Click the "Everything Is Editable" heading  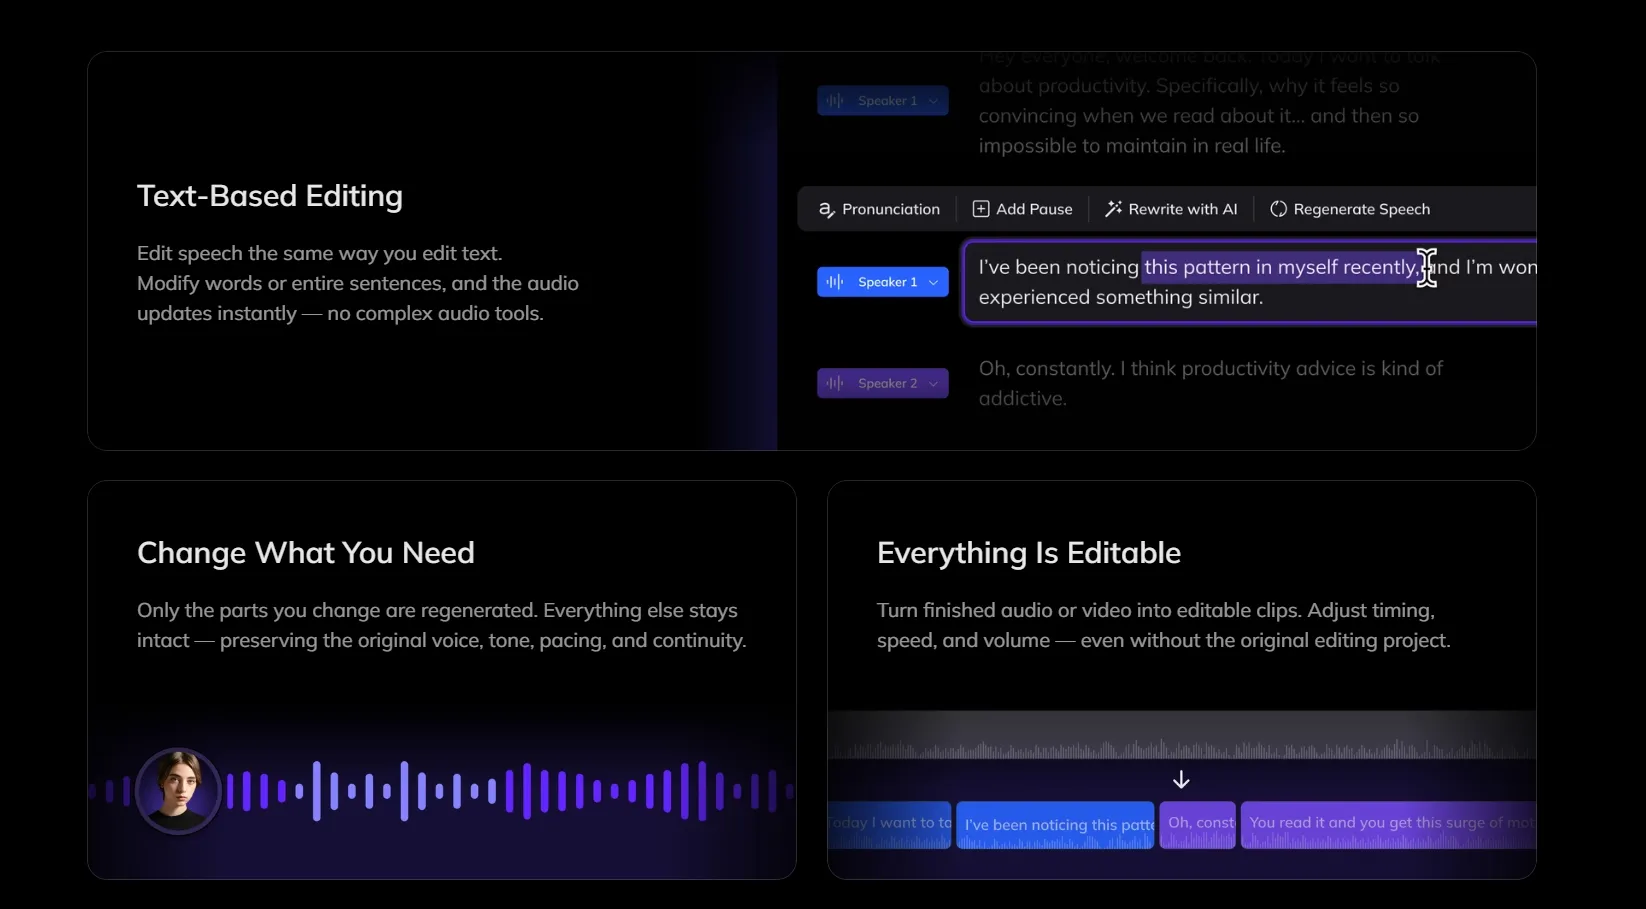1029,553
